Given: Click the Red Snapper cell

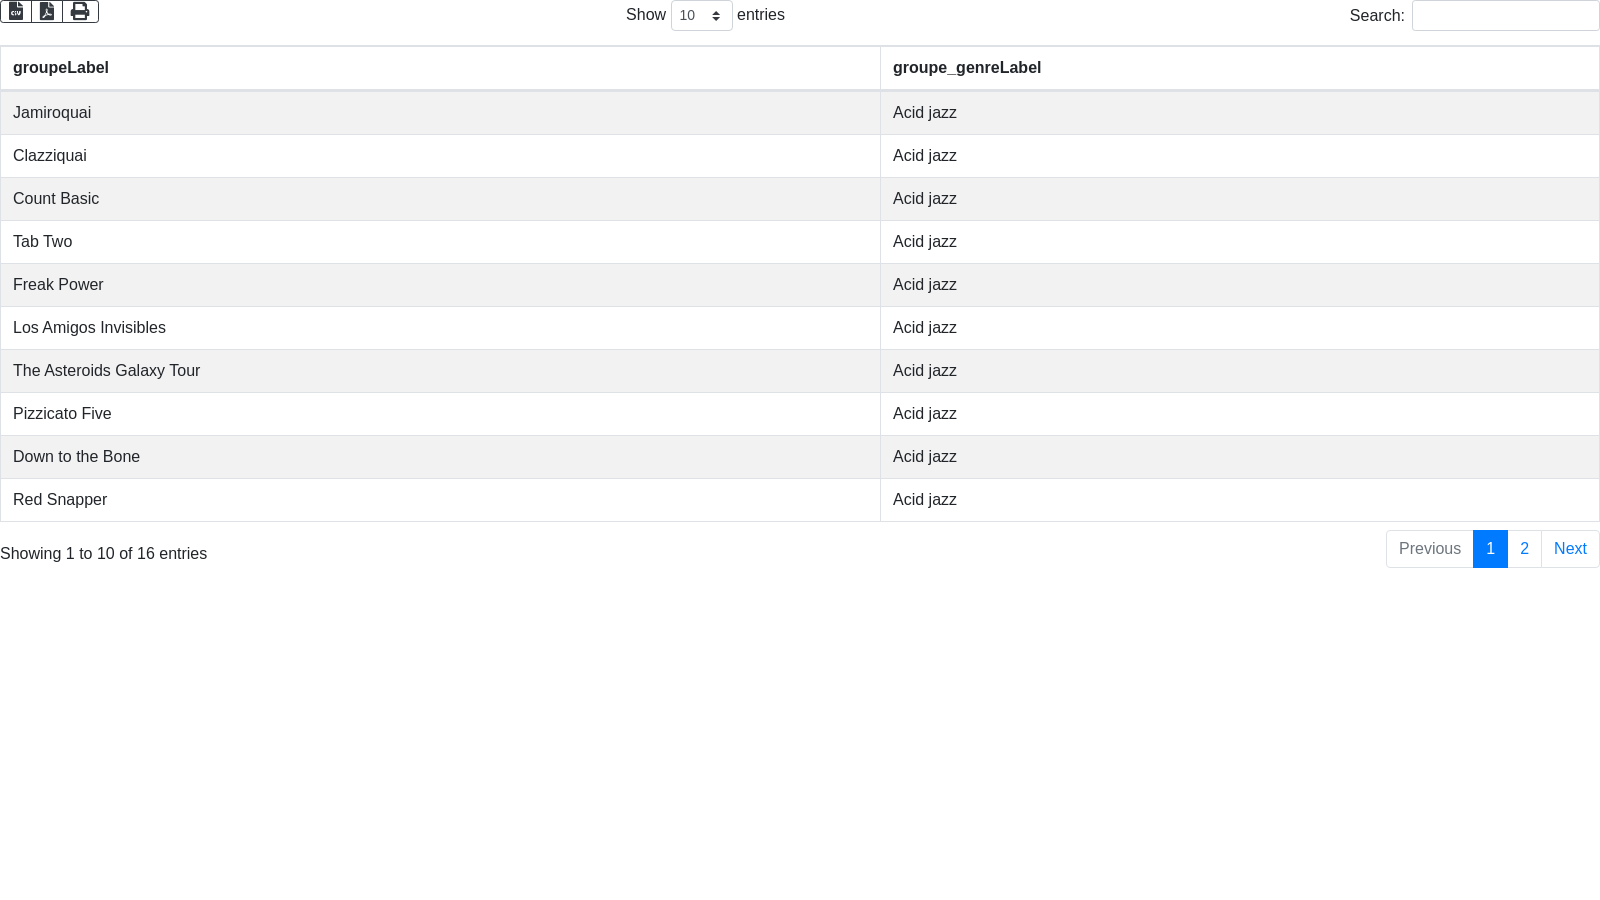Looking at the screenshot, I should (60, 500).
